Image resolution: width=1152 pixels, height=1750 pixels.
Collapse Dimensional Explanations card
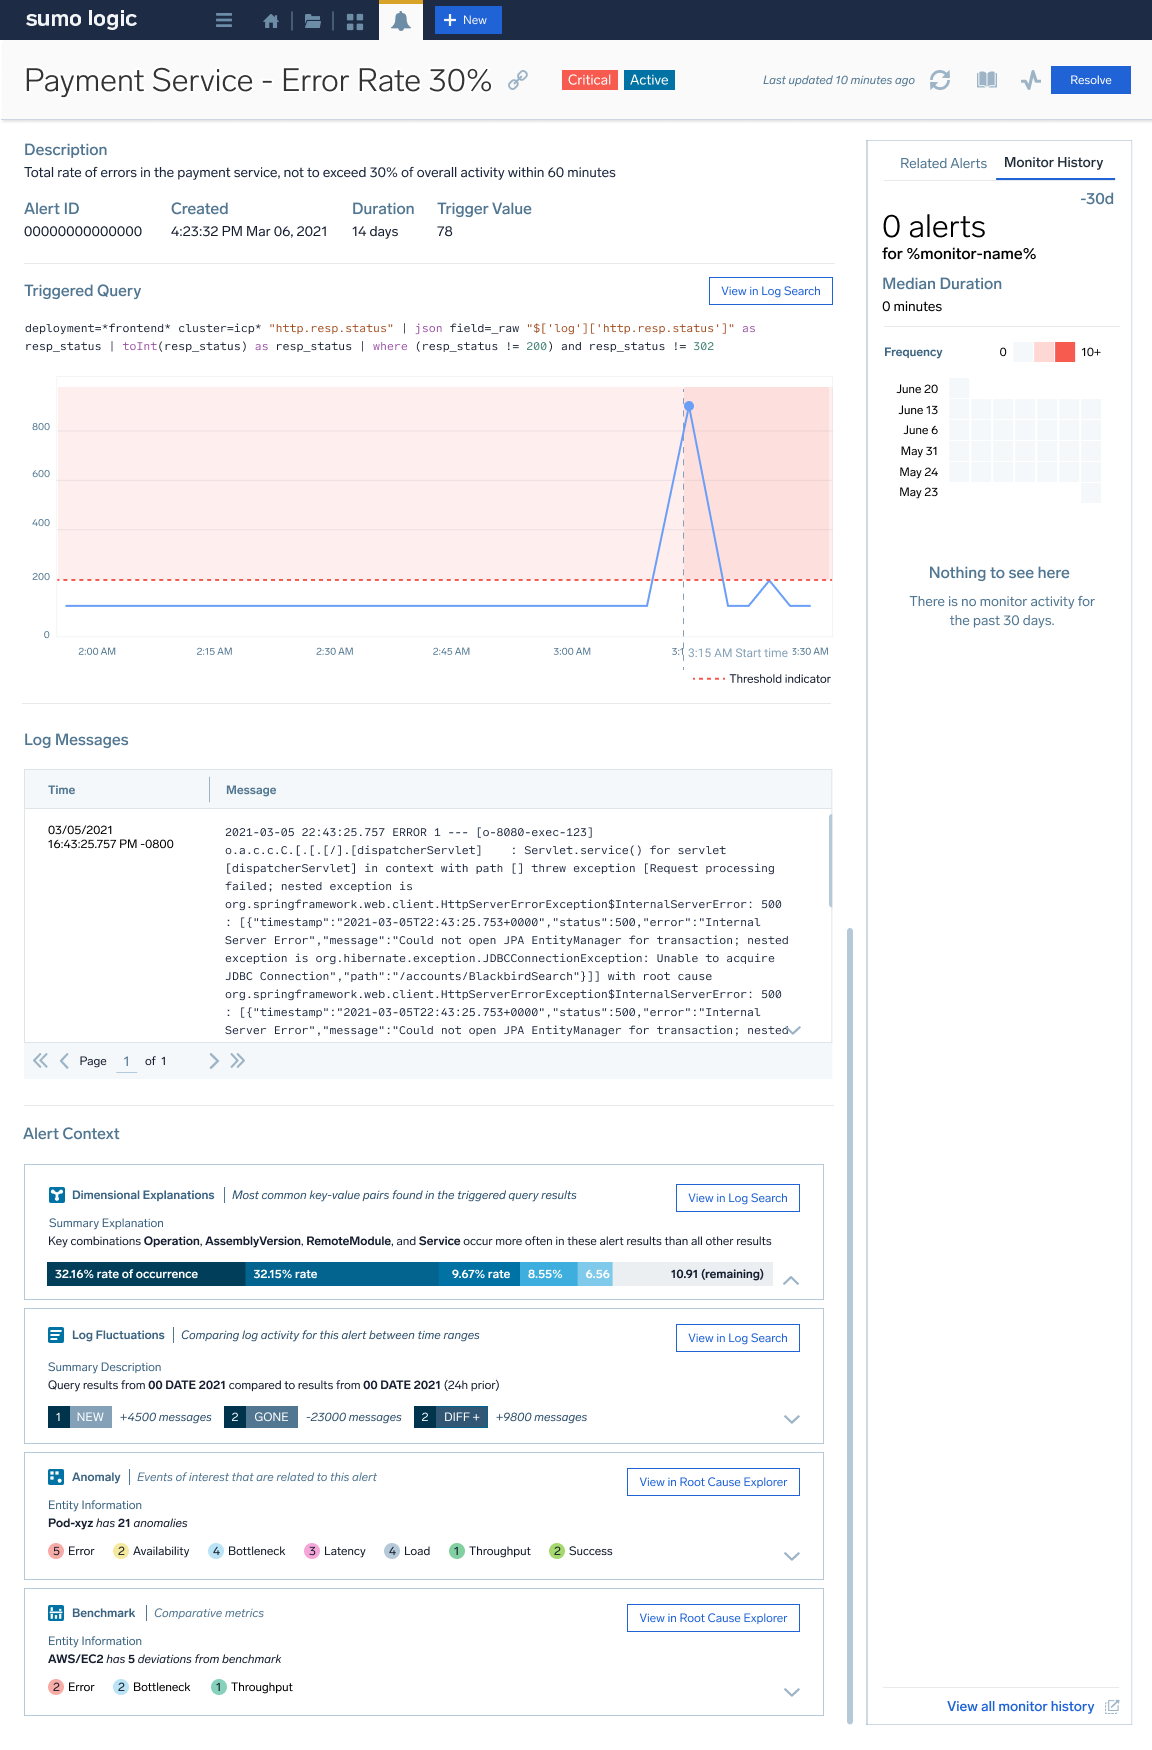(x=791, y=1280)
